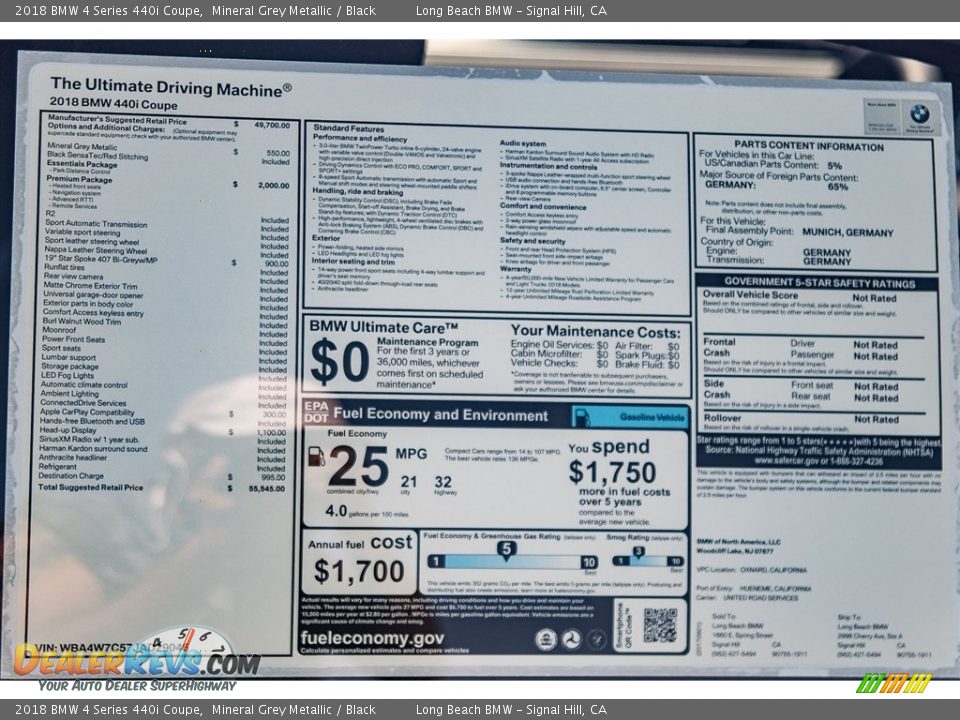Click the EPA seal next to fueleconomy.gov
Image resolution: width=960 pixels, height=720 pixels.
546,637
